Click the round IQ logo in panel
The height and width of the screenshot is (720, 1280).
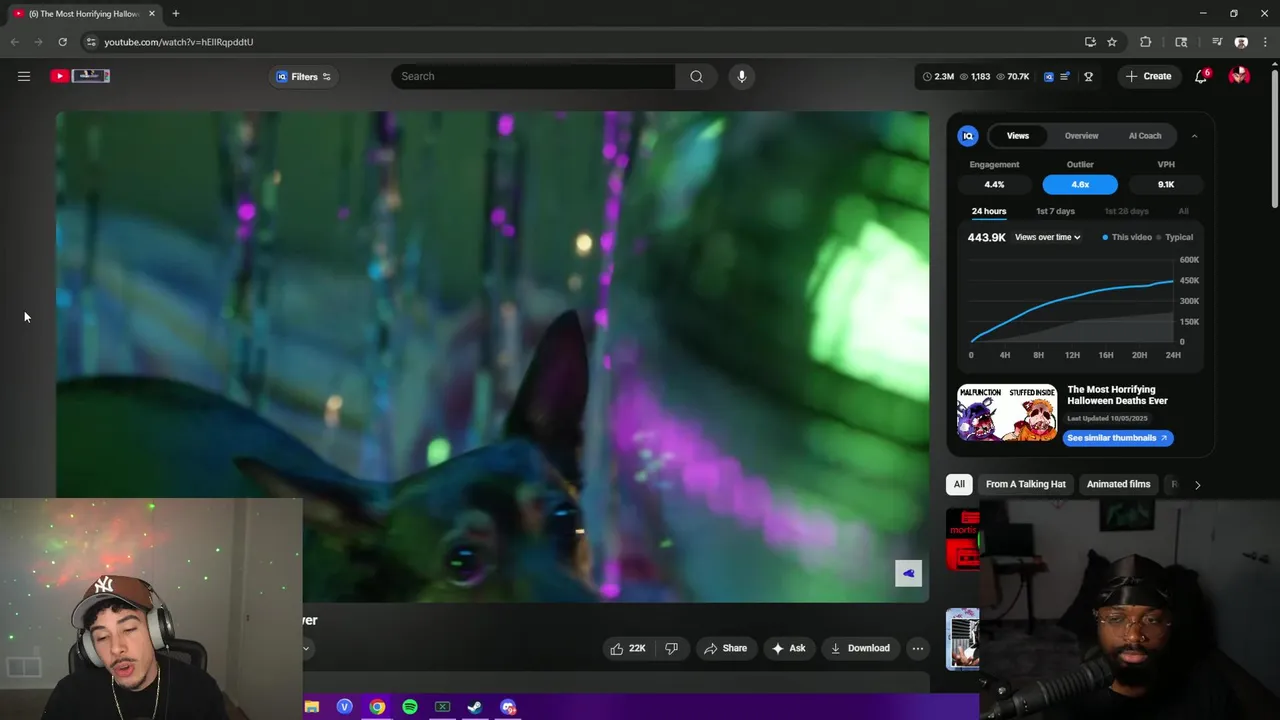coord(967,136)
